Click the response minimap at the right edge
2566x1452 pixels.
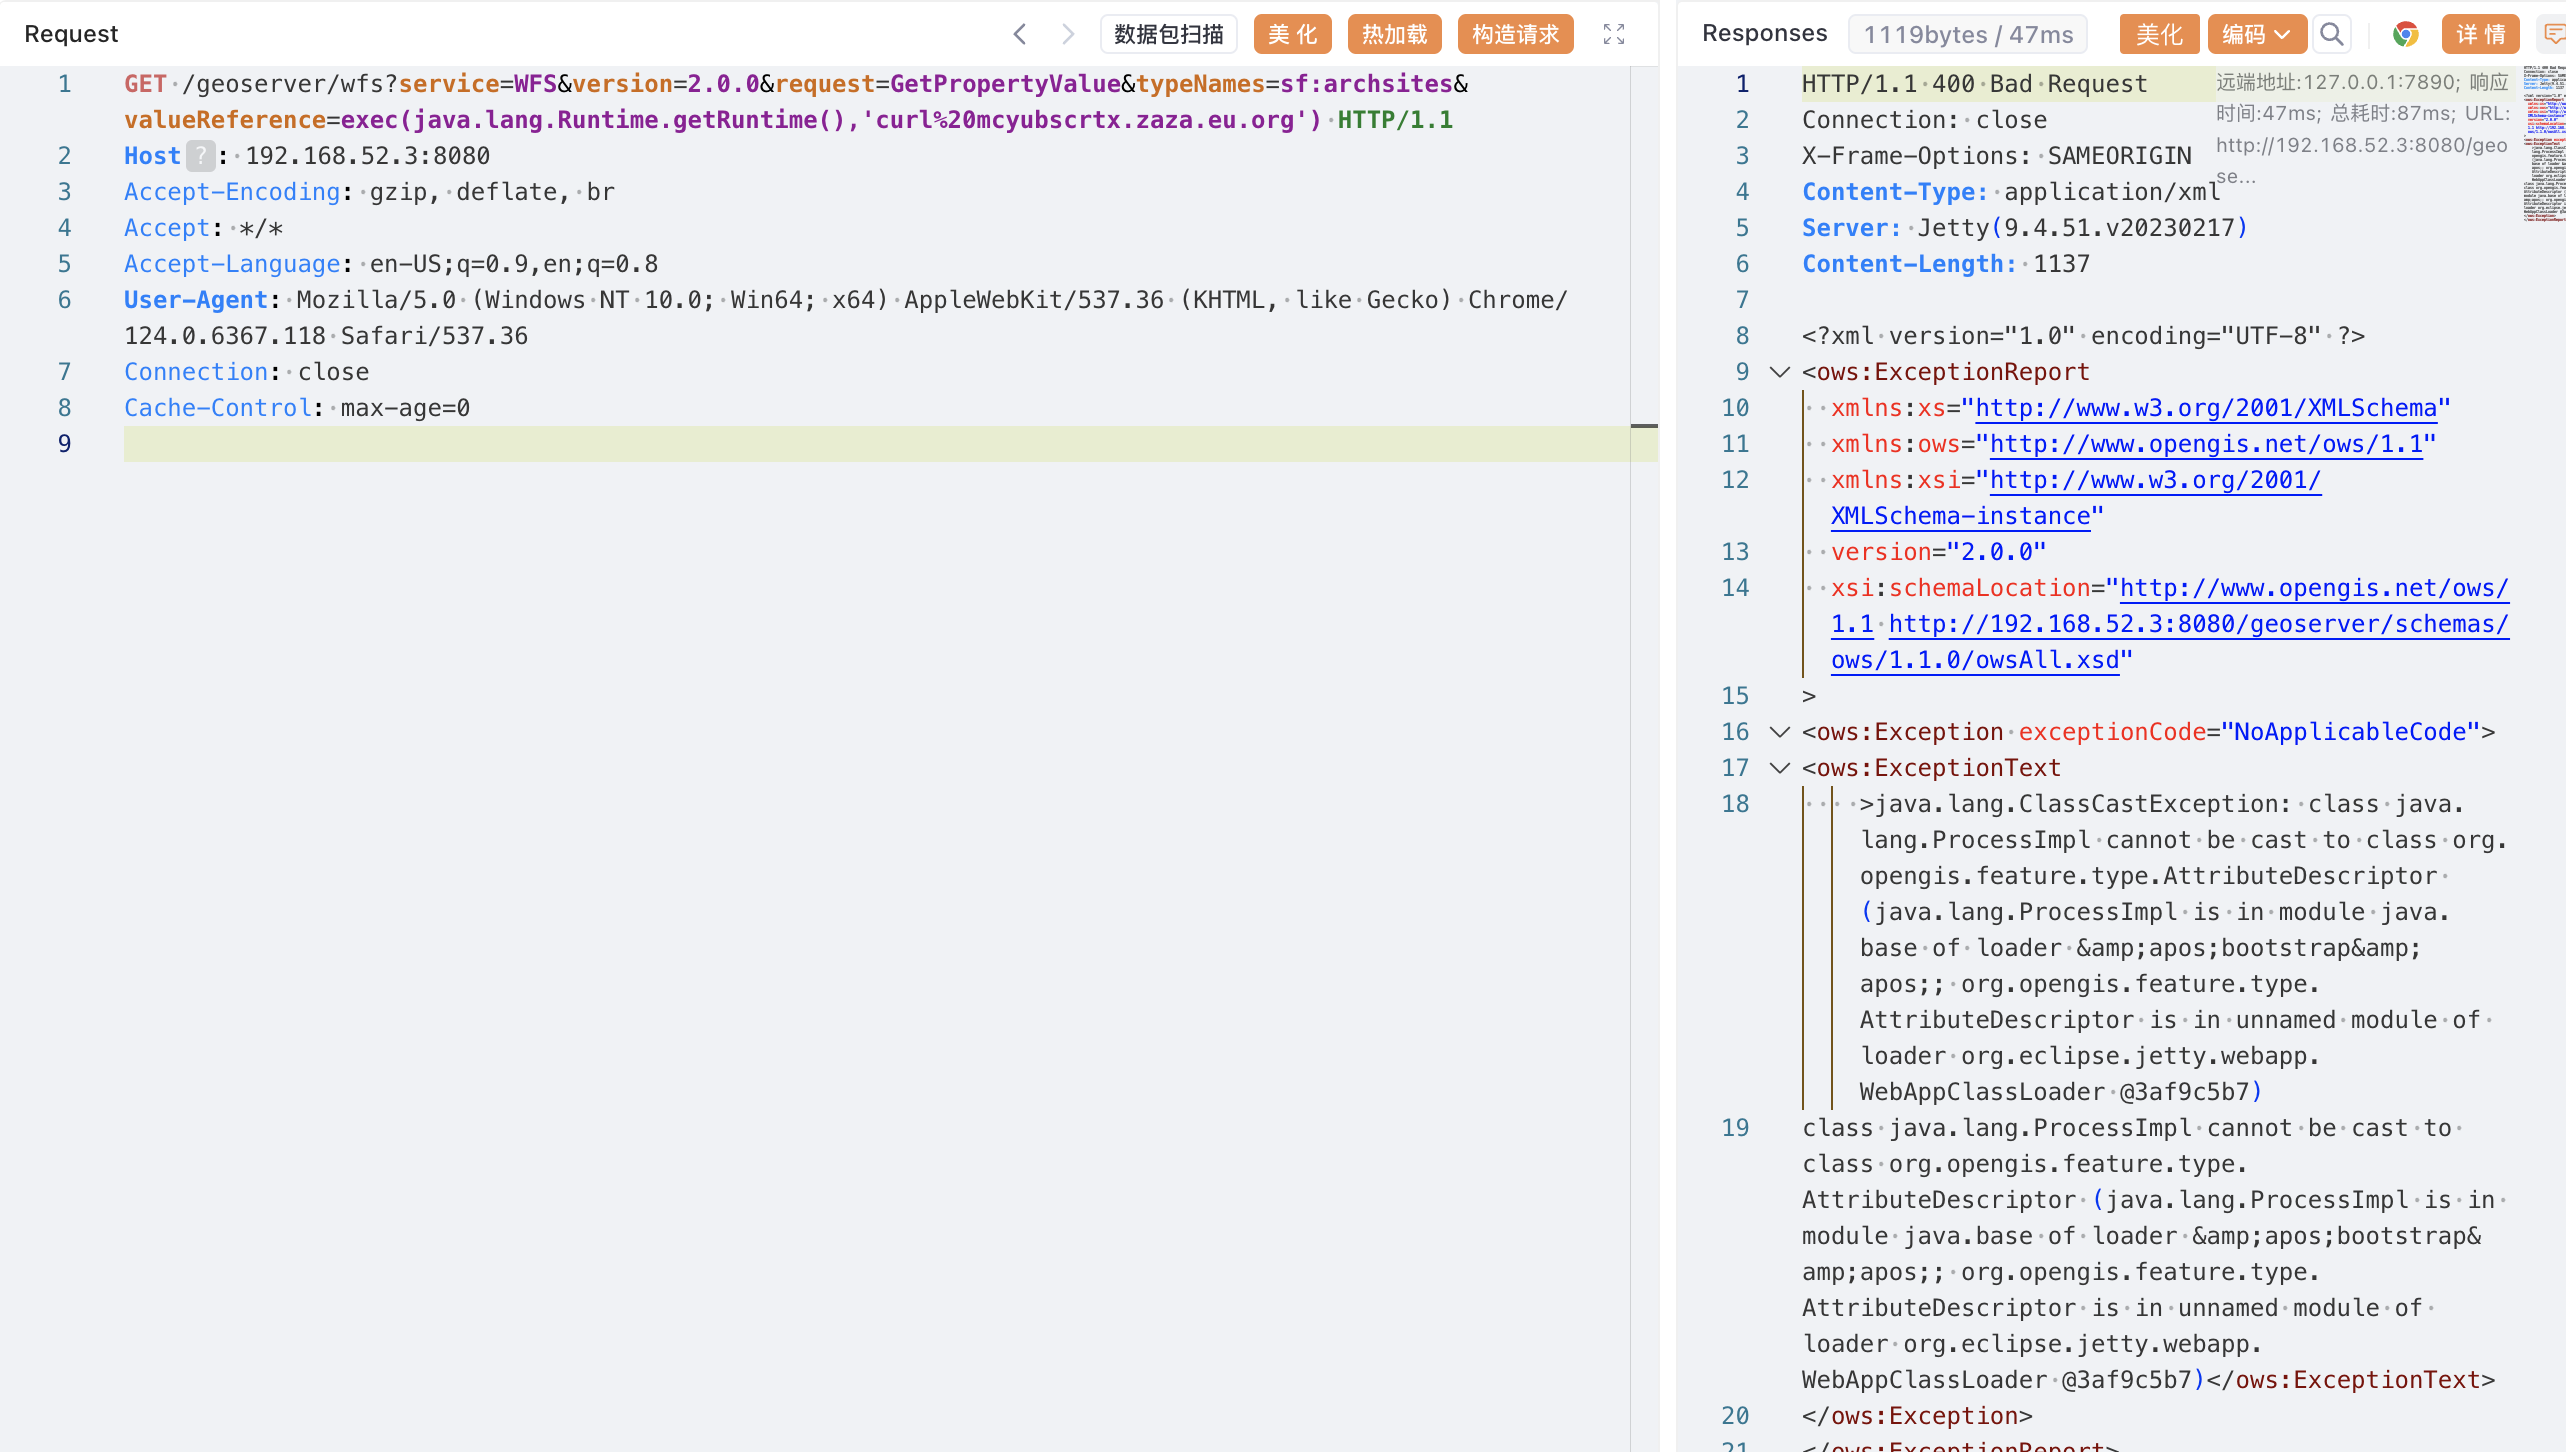pyautogui.click(x=2543, y=145)
